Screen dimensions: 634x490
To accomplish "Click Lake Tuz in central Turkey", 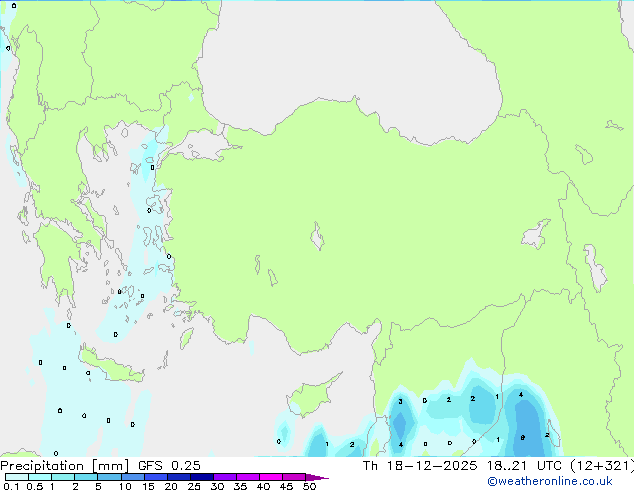I will (317, 237).
